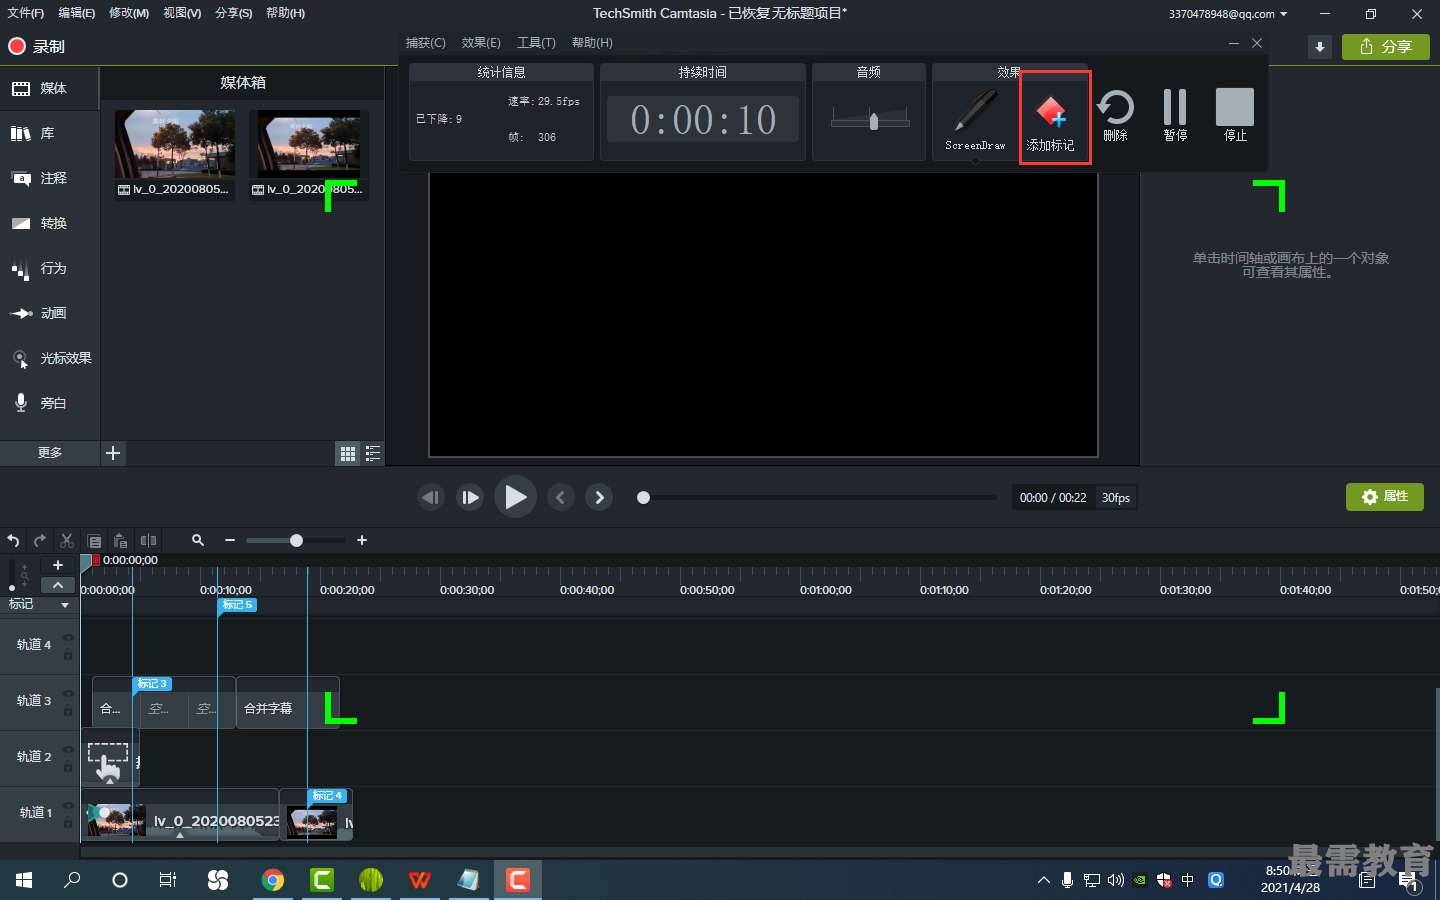
Task: Toggle lock of 轨道 1
Action: (x=69, y=823)
